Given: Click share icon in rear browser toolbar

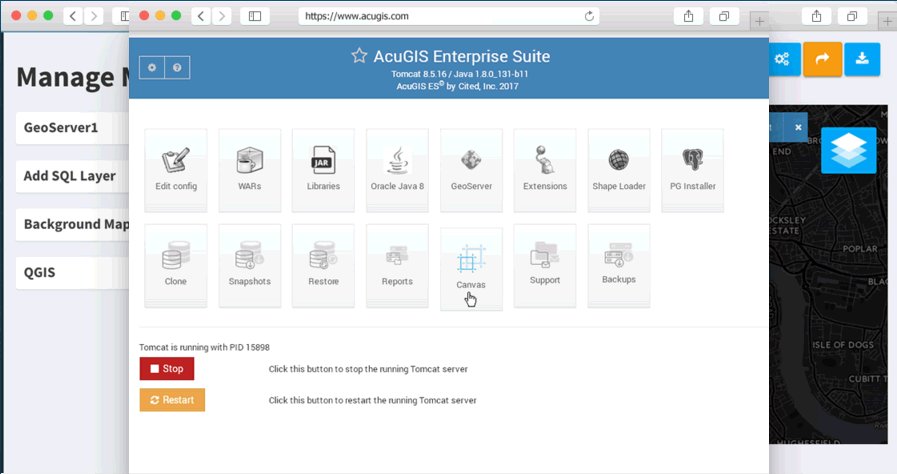Looking at the screenshot, I should point(816,16).
